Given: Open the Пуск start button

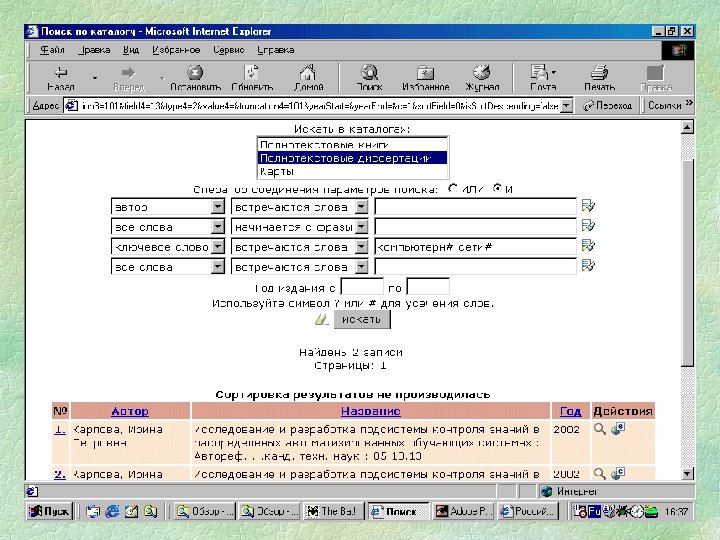Looking at the screenshot, I should coord(50,511).
